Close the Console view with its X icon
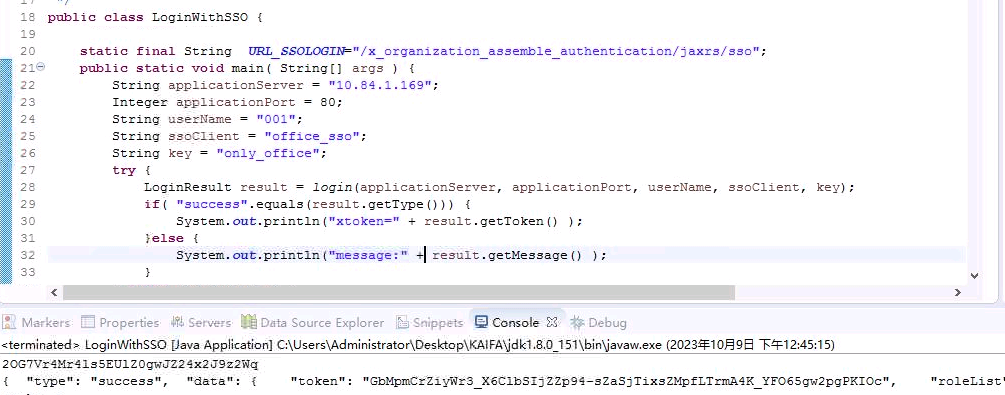Viewport: 1005px width, 395px height. (x=552, y=322)
